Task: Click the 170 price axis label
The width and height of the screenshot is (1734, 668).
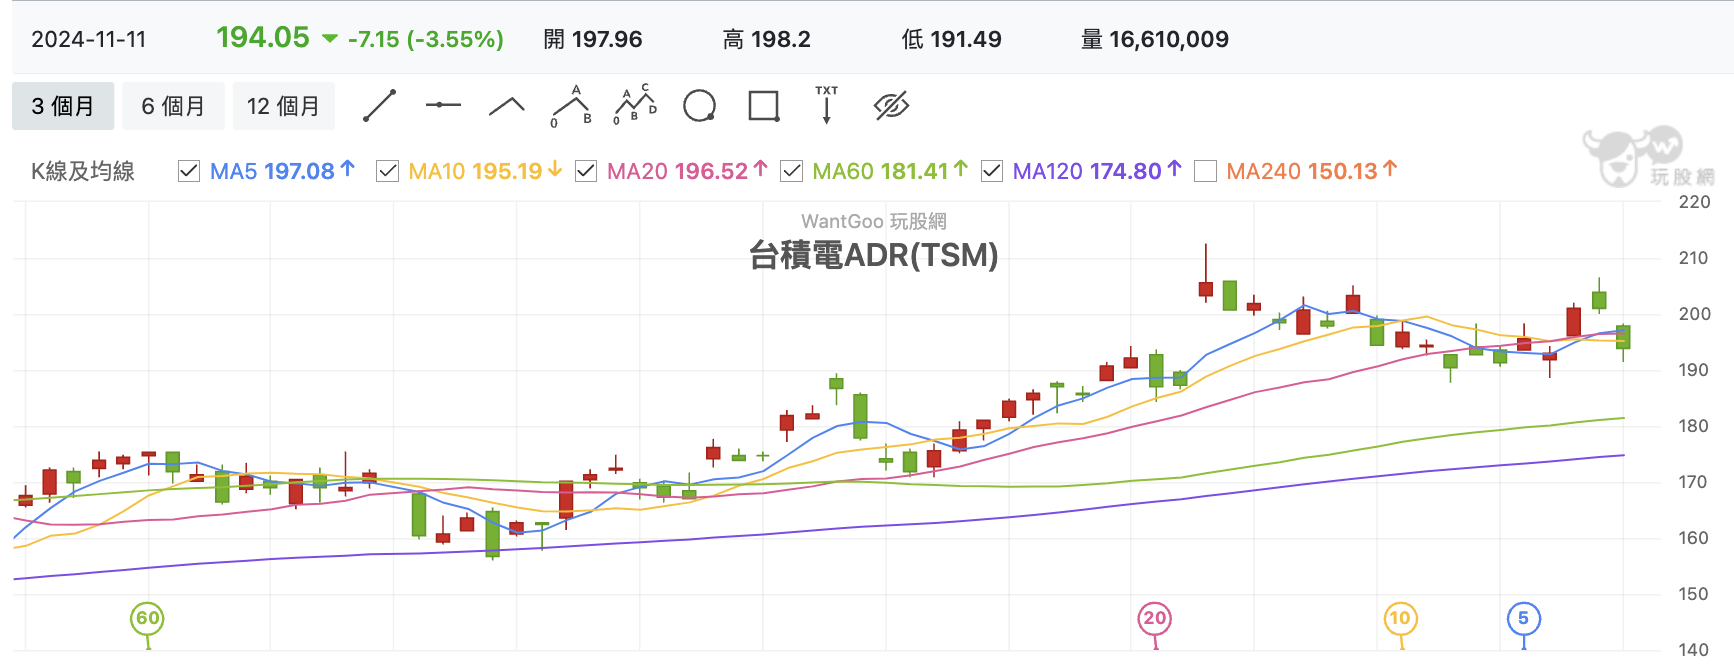Action: [x=1694, y=482]
